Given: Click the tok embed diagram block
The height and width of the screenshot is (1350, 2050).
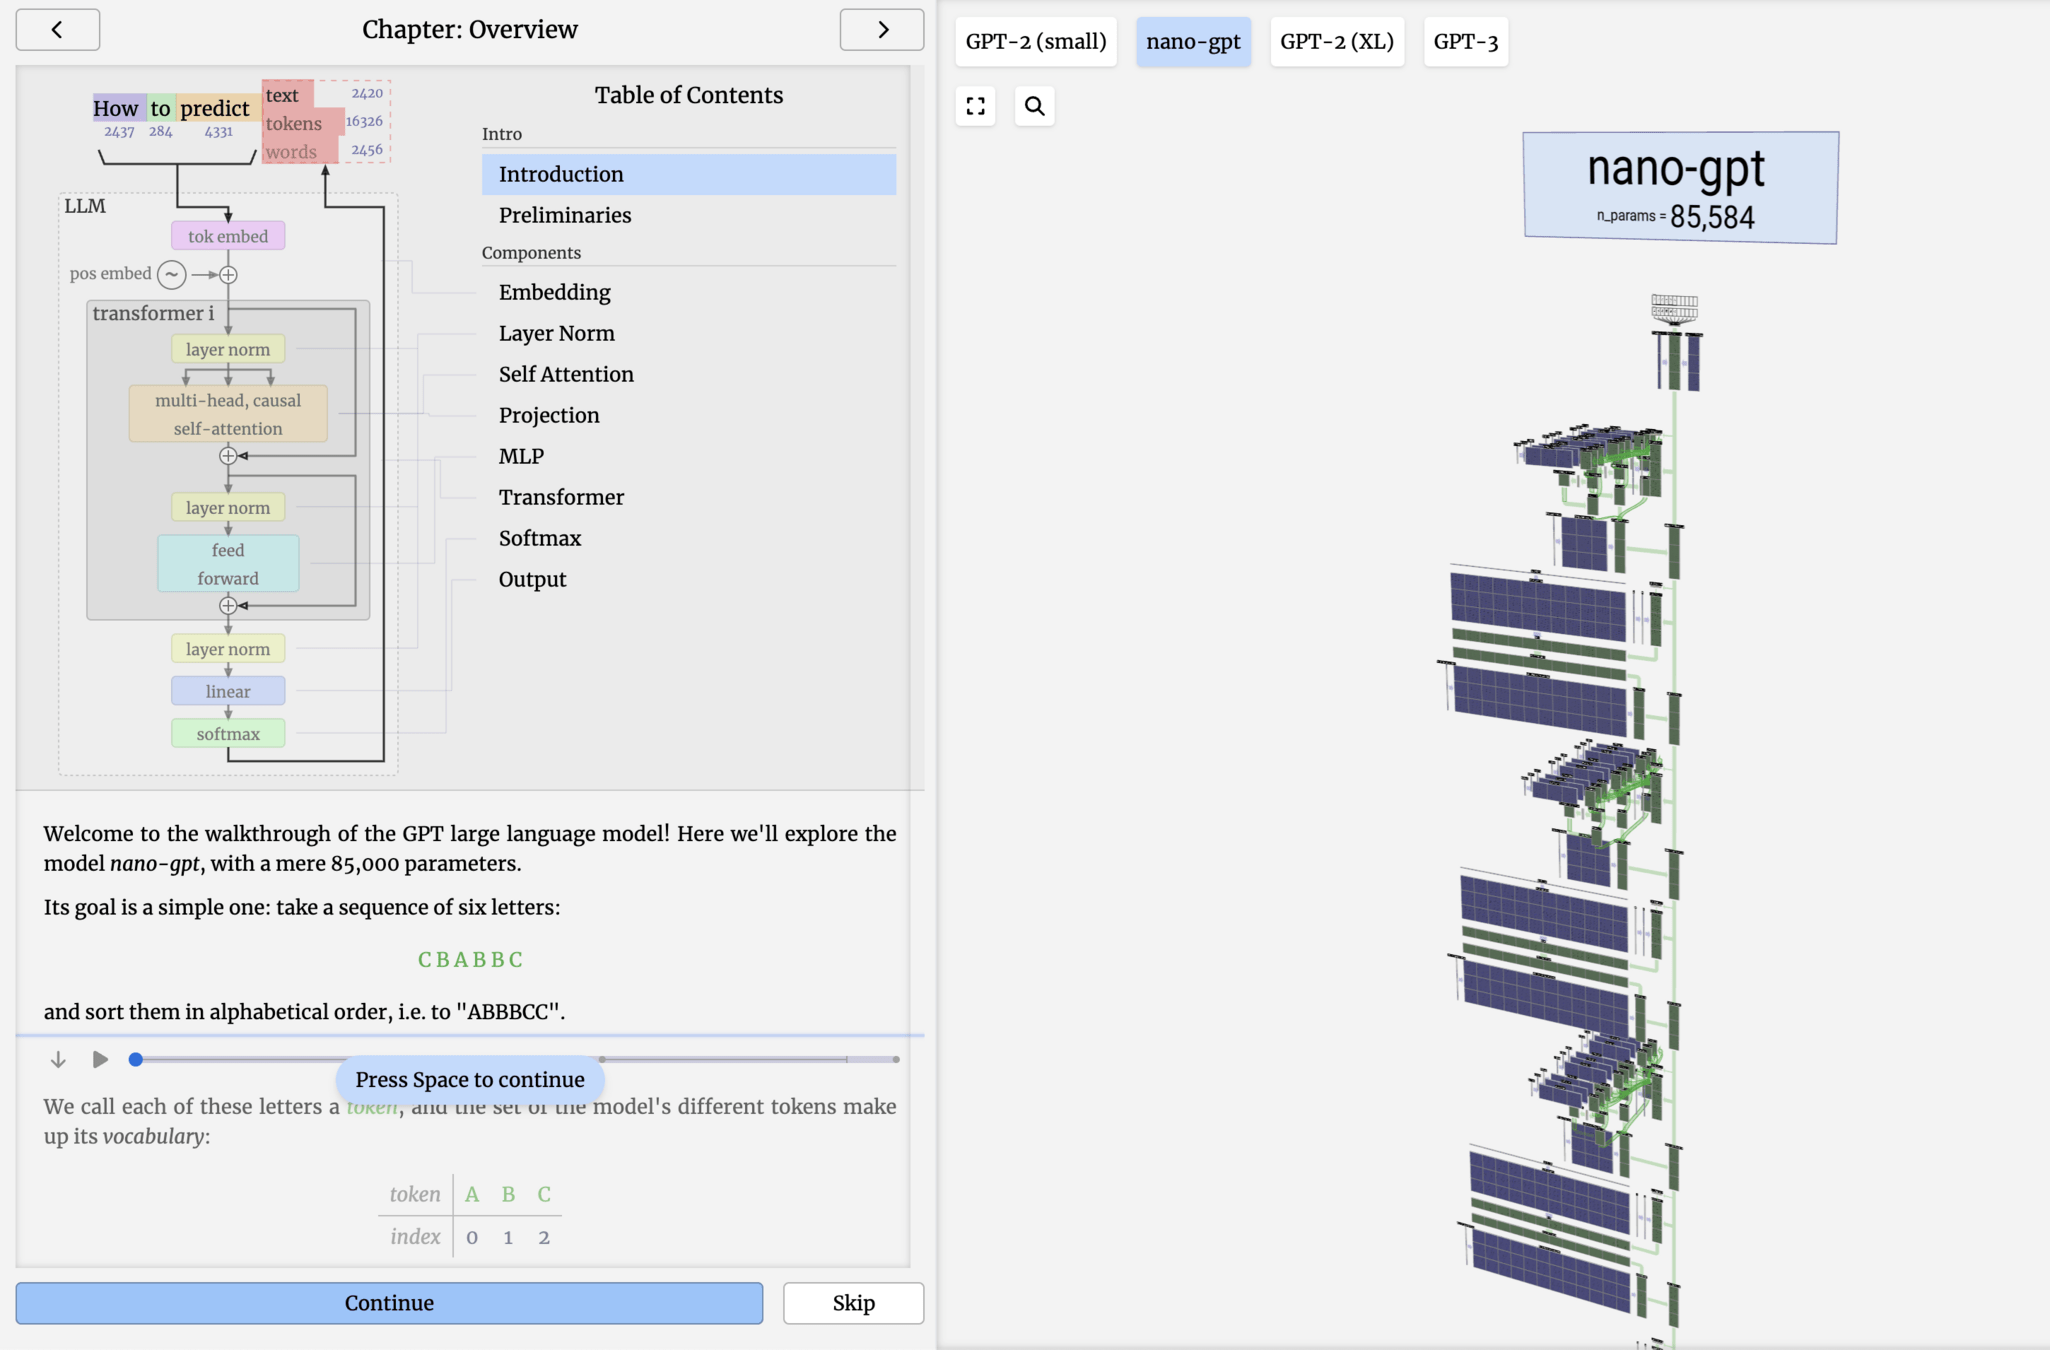Looking at the screenshot, I should 228,236.
